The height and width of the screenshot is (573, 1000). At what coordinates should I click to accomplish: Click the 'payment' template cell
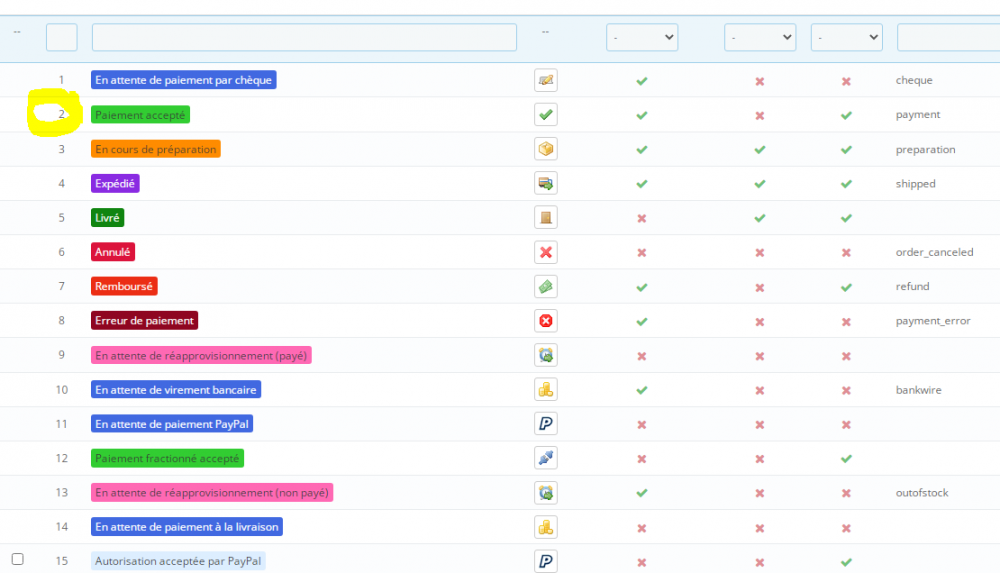click(918, 115)
